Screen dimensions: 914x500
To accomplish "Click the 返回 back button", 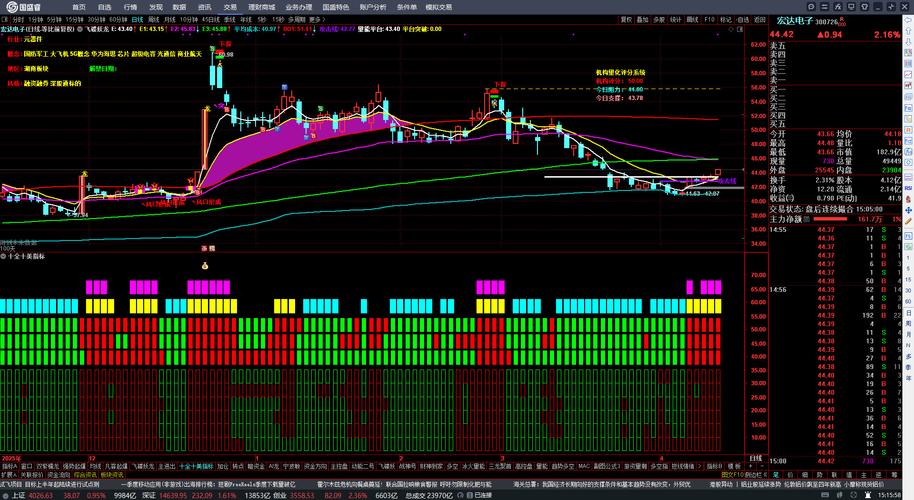I will (x=760, y=19).
